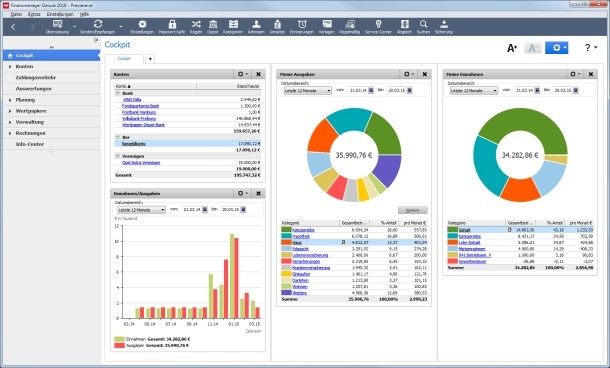This screenshot has height=368, width=610.
Task: Open date range dropdown in Meine Einnahmen
Action: coord(474,91)
